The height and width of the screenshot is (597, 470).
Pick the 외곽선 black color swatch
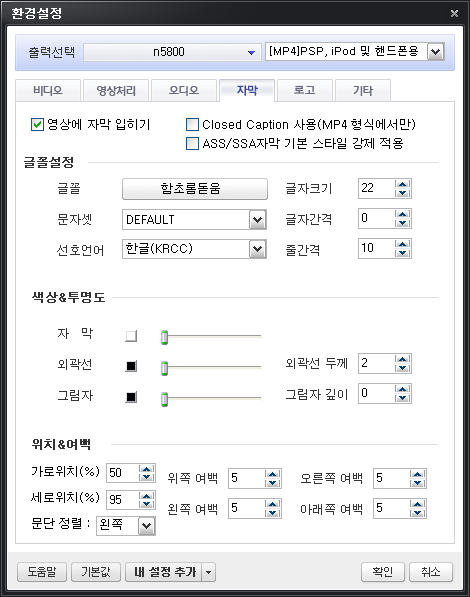131,366
